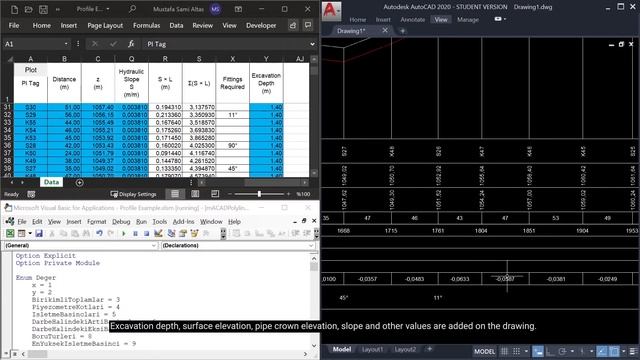Click the Save icon in VBA toolbar
Image resolution: width=640 pixels, height=360 pixels.
click(x=39, y=233)
